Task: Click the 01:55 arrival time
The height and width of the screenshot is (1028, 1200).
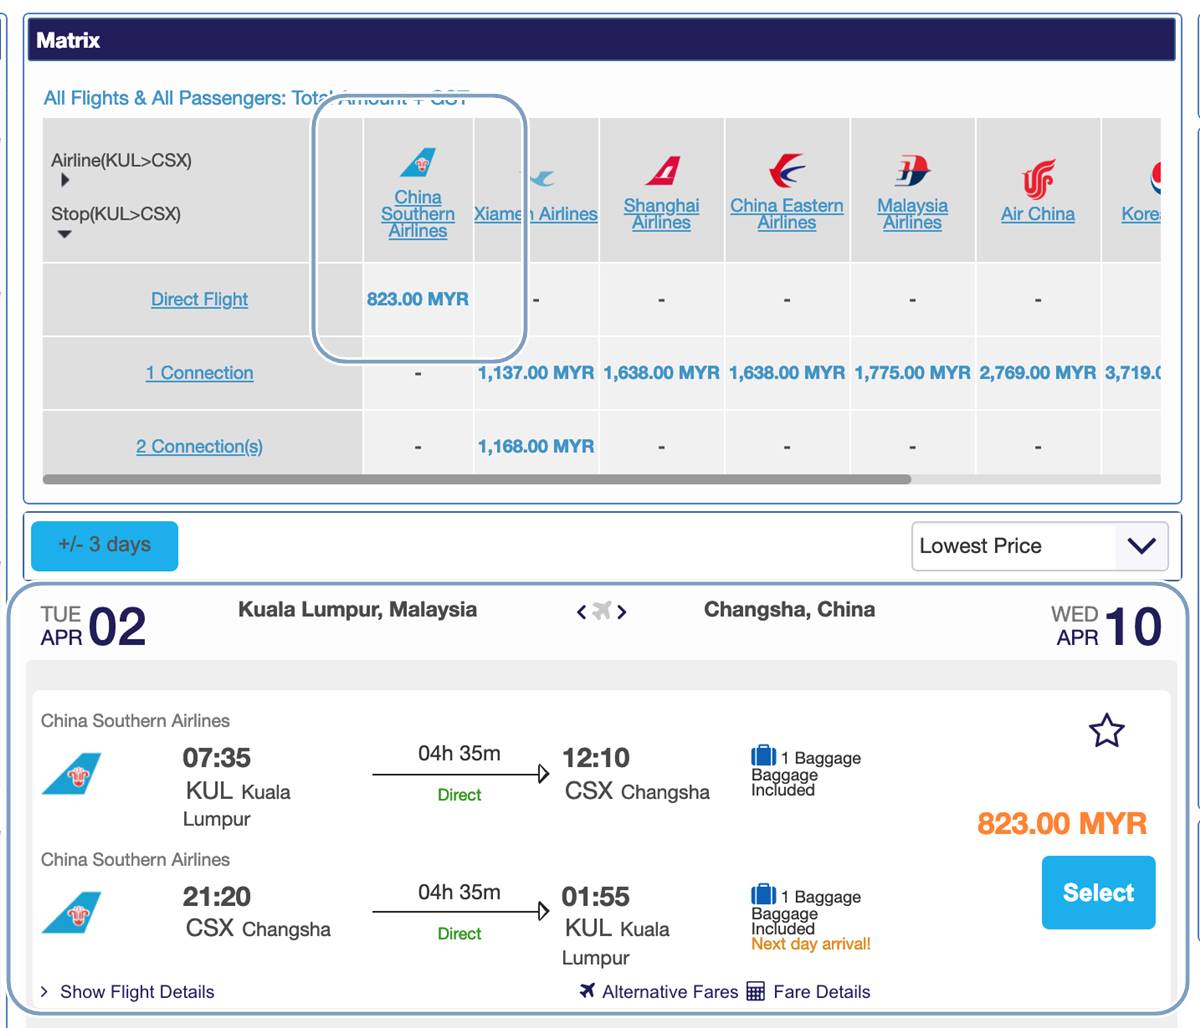Action: [596, 897]
